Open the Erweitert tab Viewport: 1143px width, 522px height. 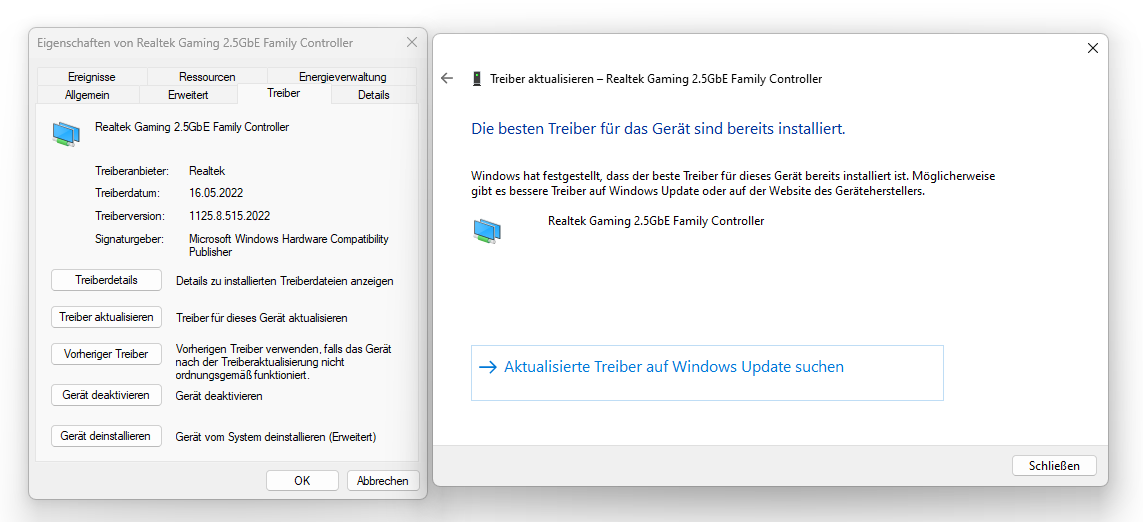point(188,95)
